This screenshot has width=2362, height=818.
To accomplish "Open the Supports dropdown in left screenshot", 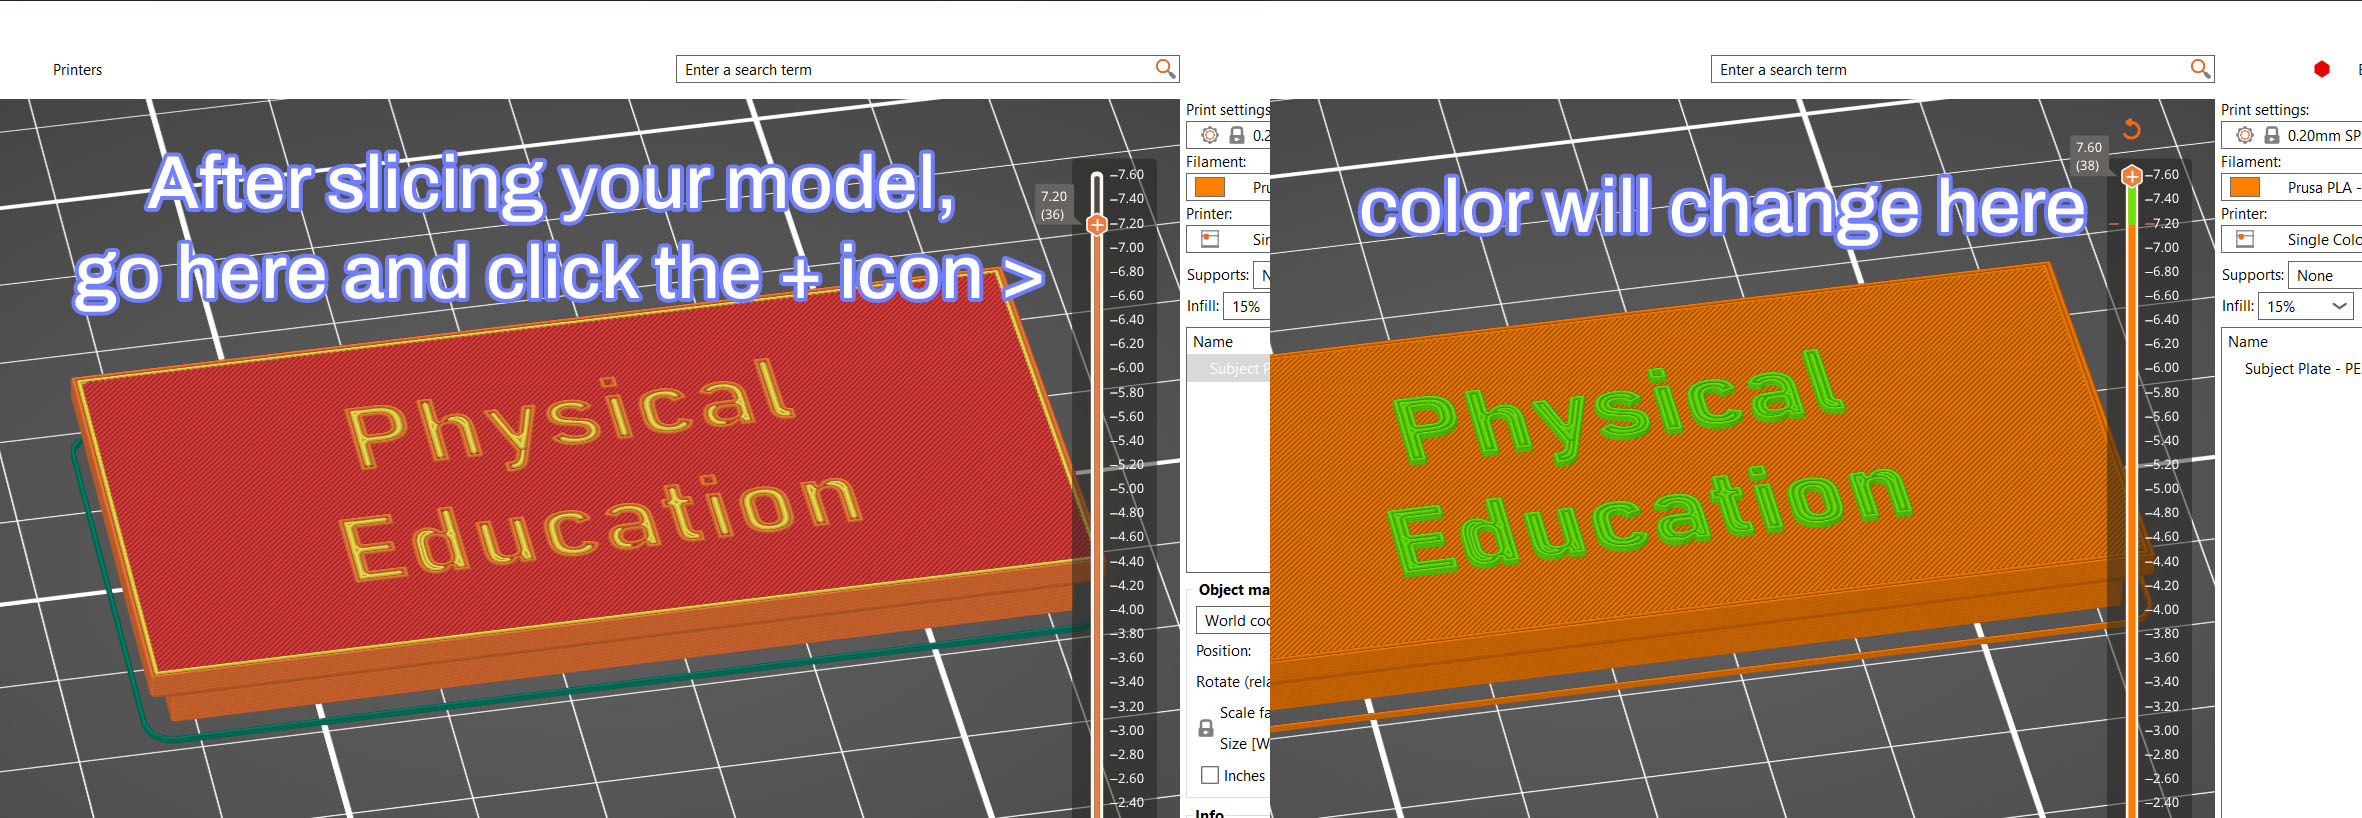I will click(1262, 275).
